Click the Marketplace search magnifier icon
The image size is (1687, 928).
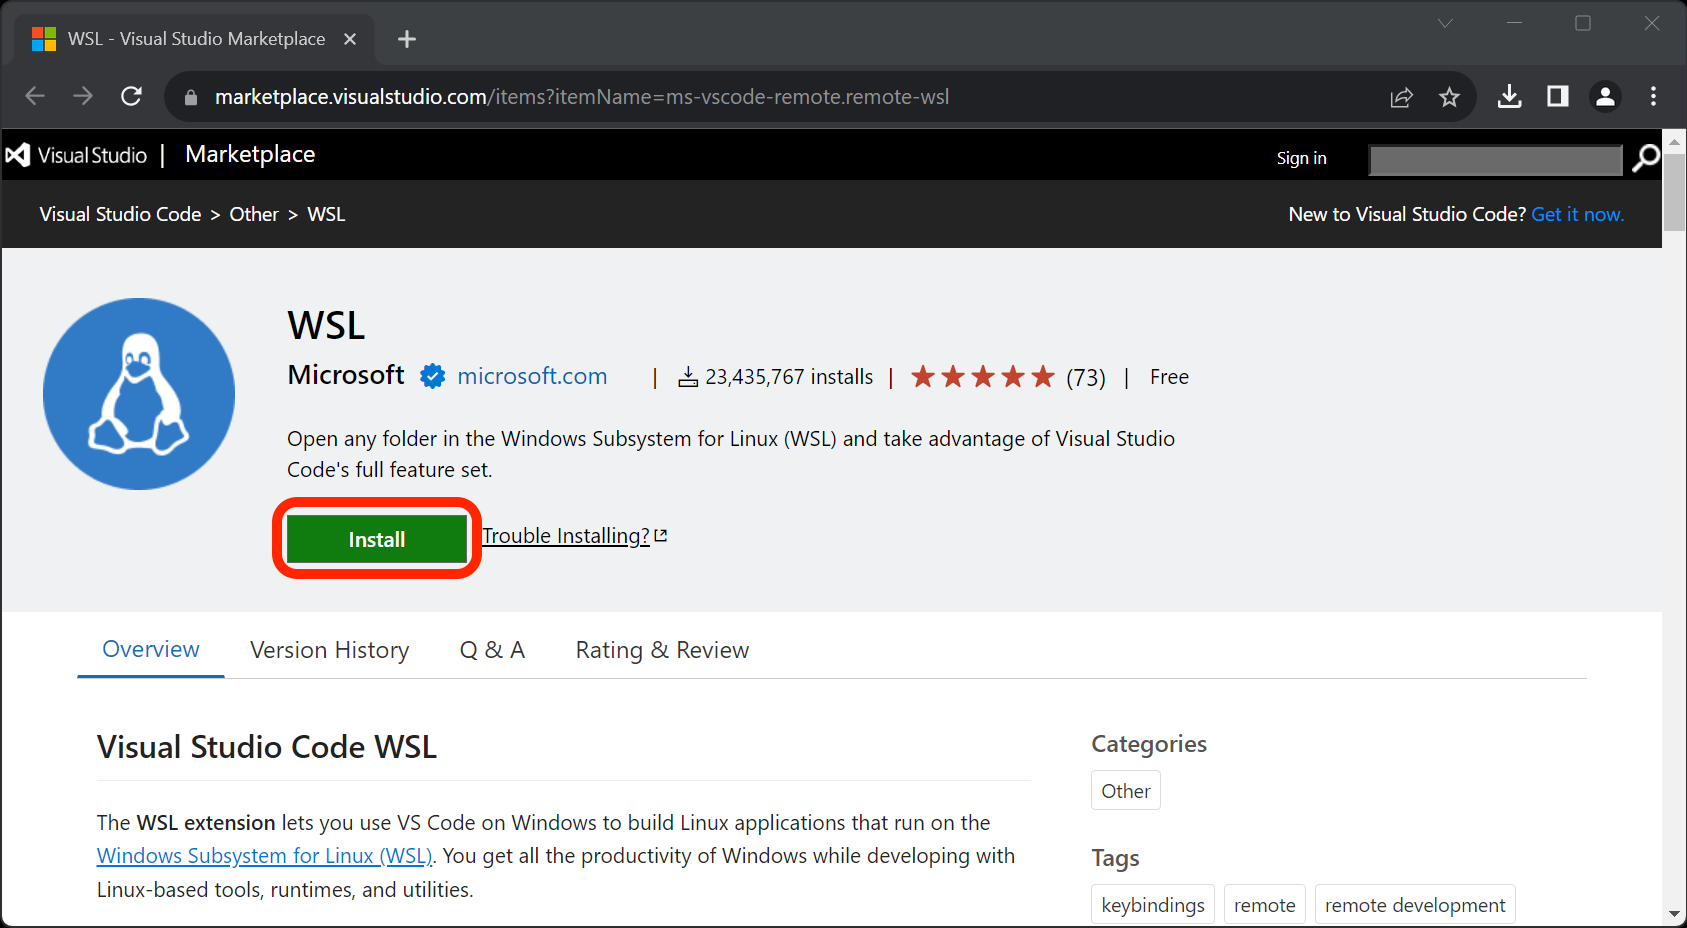[x=1645, y=158]
